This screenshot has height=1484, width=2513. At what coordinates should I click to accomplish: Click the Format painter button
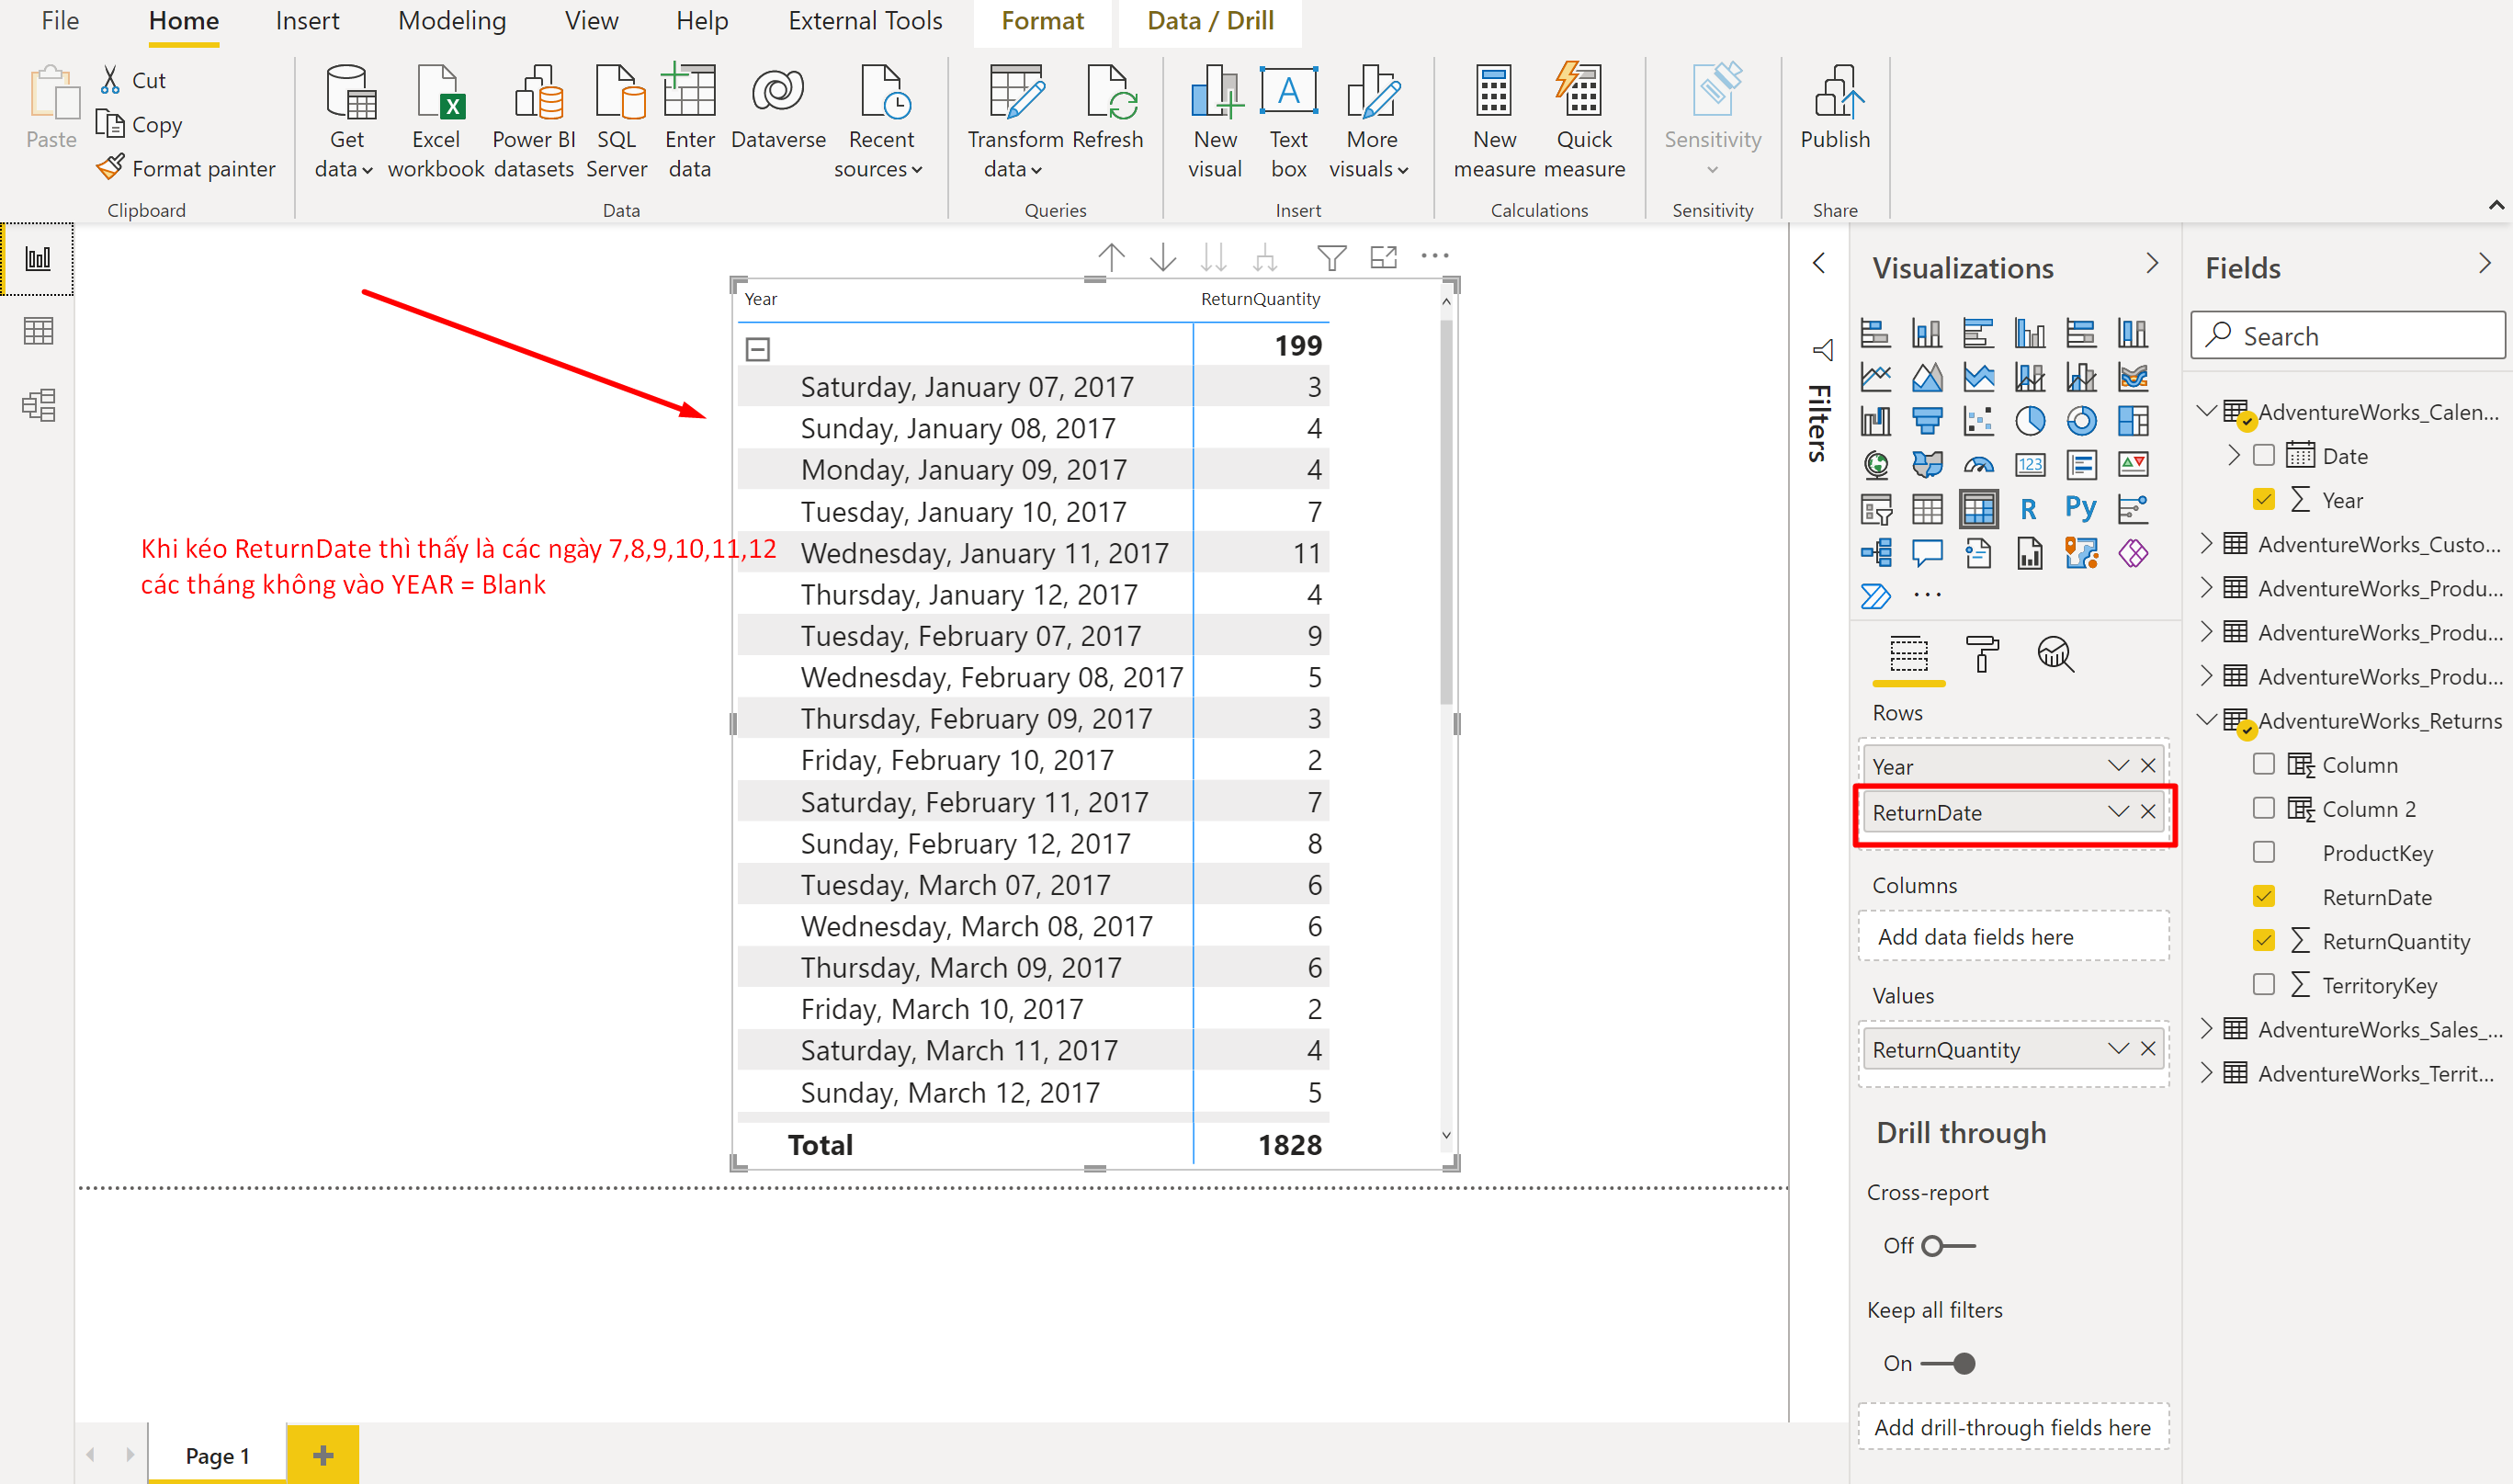[x=186, y=168]
